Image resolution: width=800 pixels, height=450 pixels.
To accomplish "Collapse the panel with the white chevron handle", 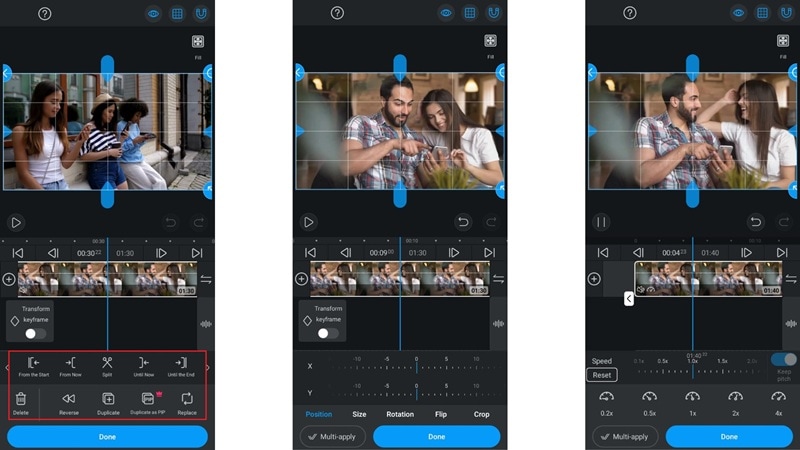I will [x=629, y=299].
